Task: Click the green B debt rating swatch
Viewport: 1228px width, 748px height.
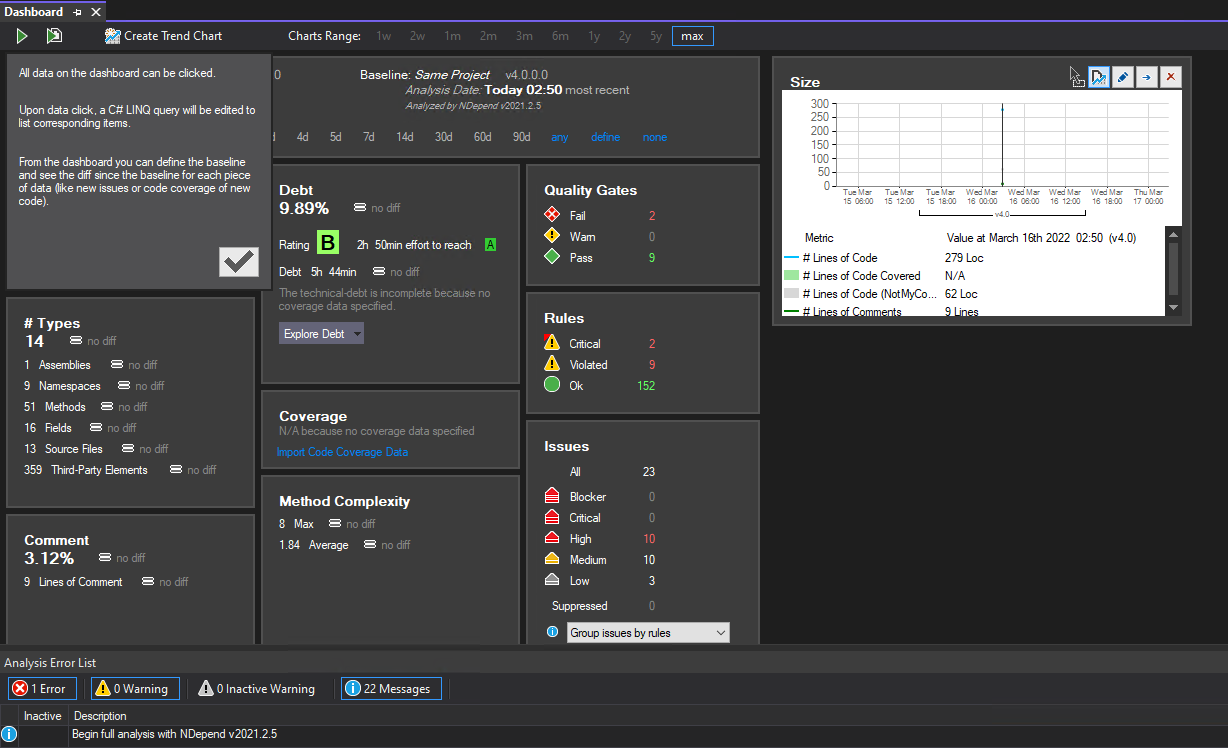Action: [x=328, y=243]
